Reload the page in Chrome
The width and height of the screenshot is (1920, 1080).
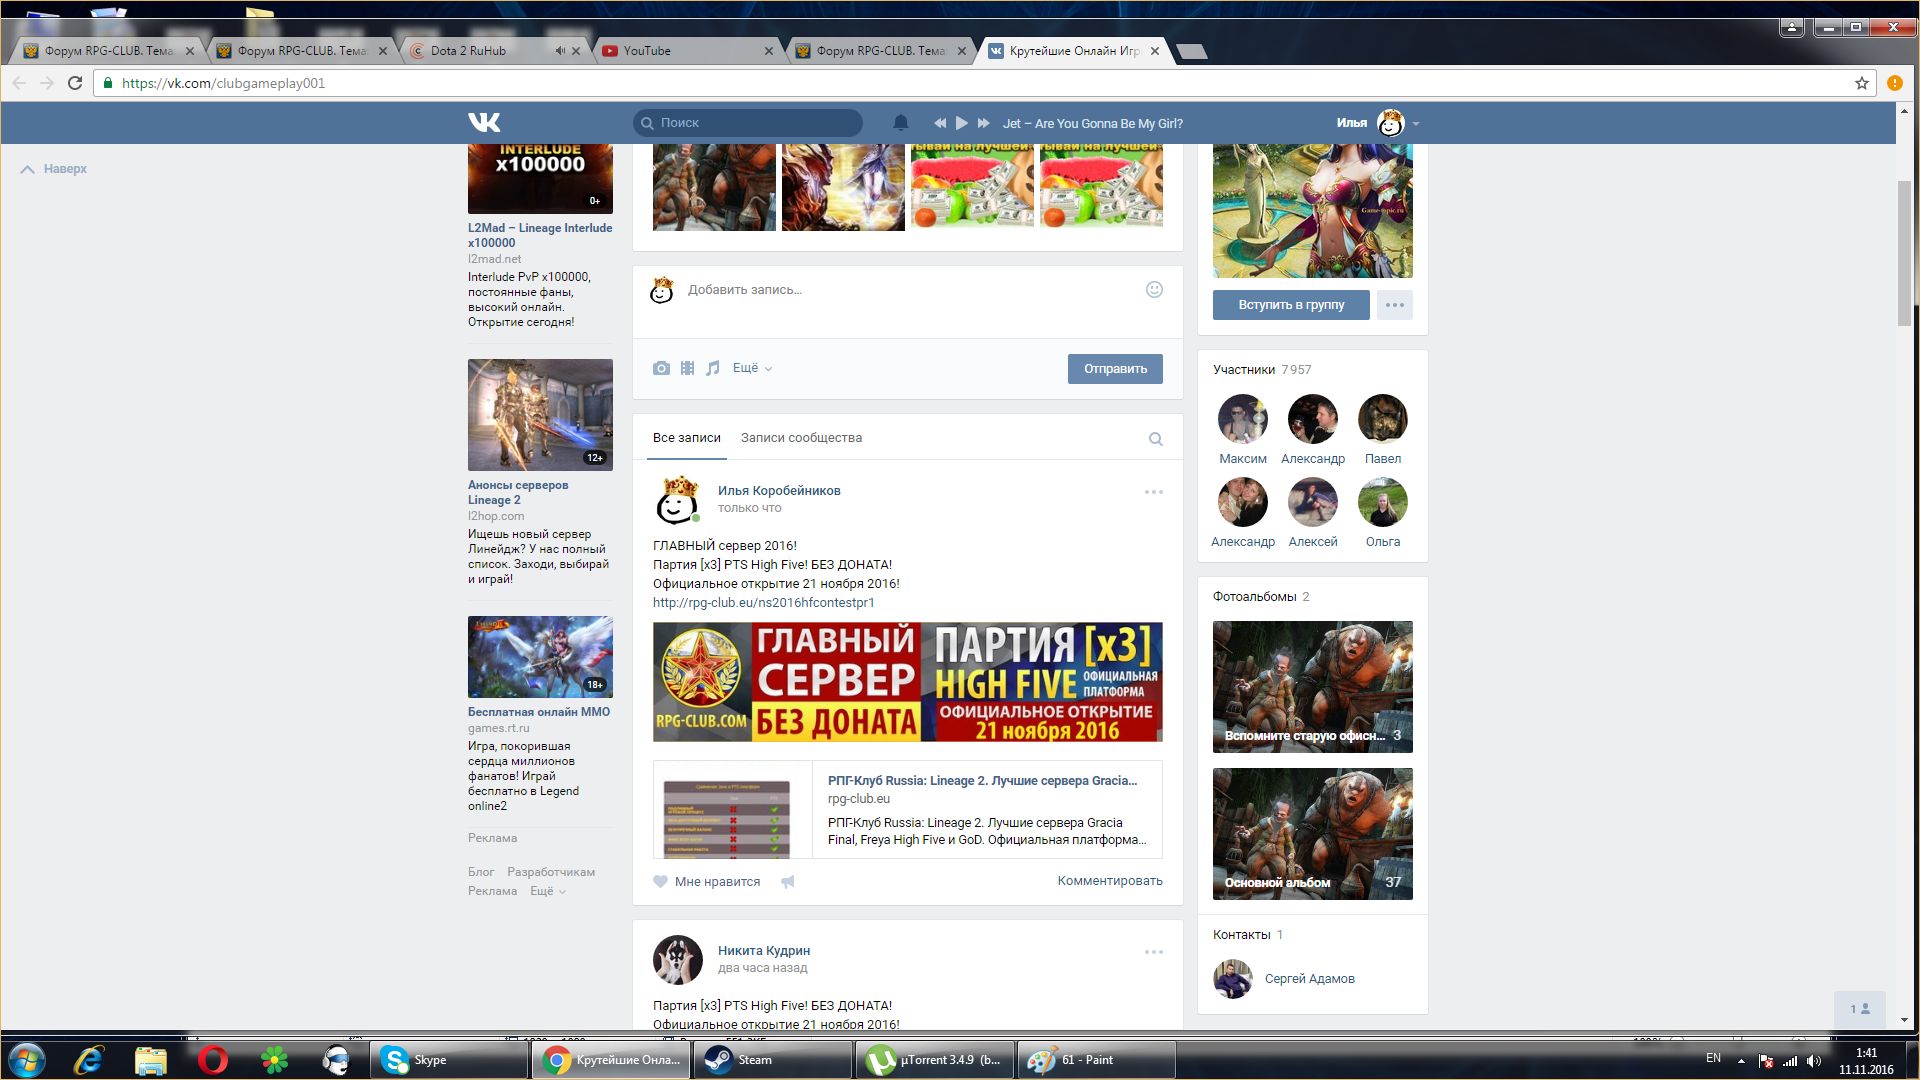(x=75, y=83)
